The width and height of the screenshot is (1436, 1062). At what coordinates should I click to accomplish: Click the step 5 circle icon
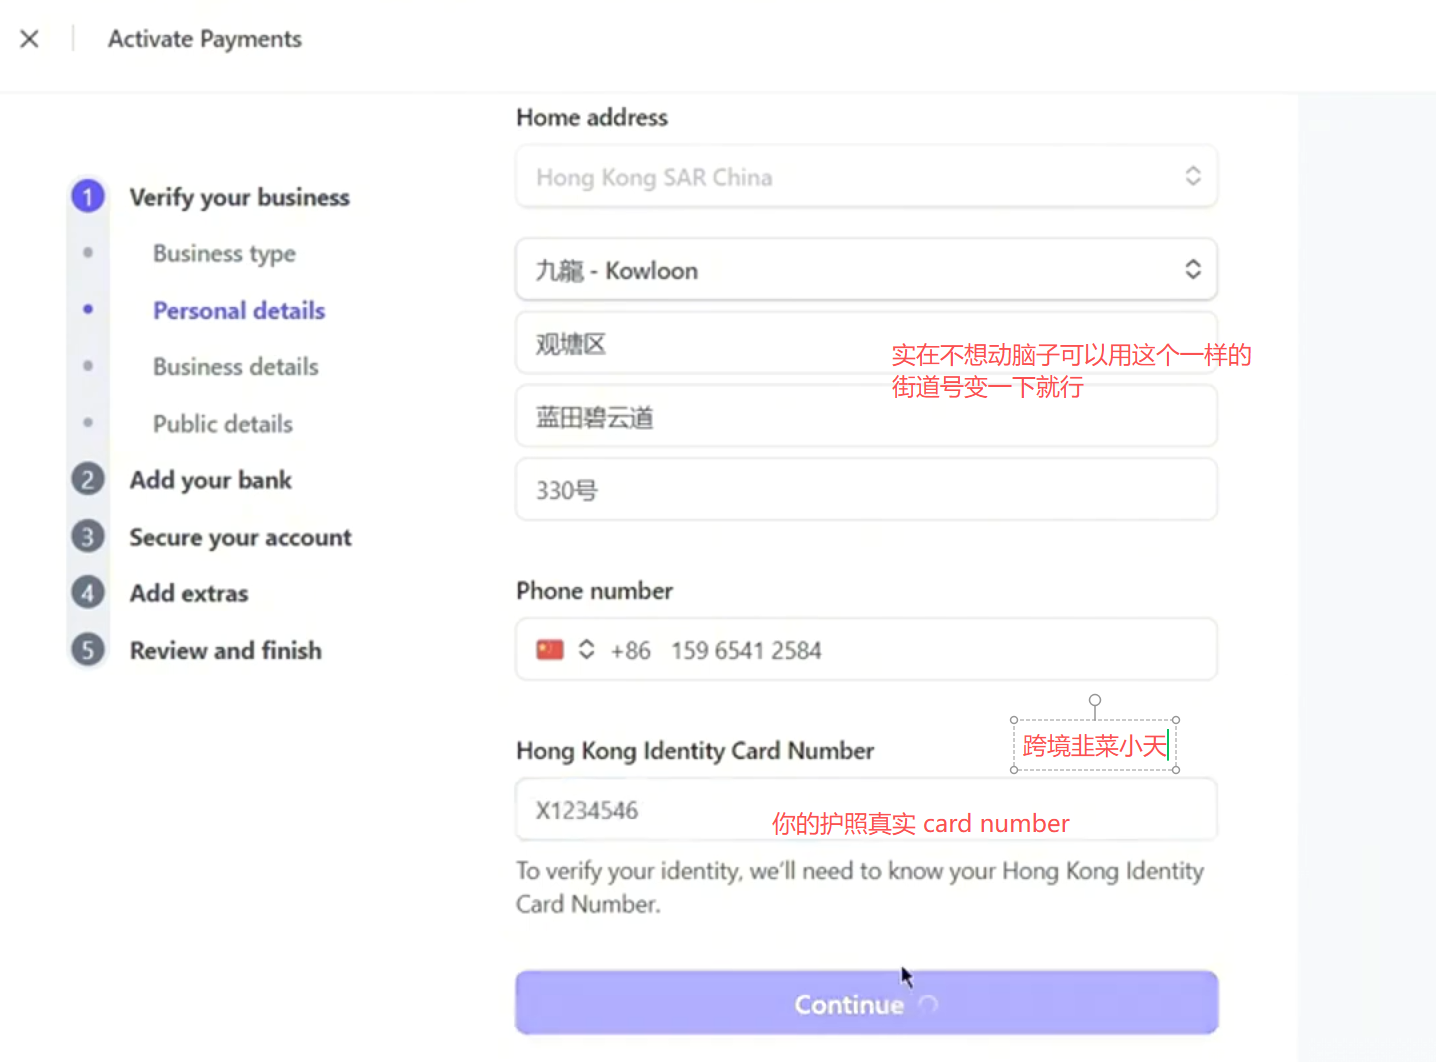click(88, 650)
